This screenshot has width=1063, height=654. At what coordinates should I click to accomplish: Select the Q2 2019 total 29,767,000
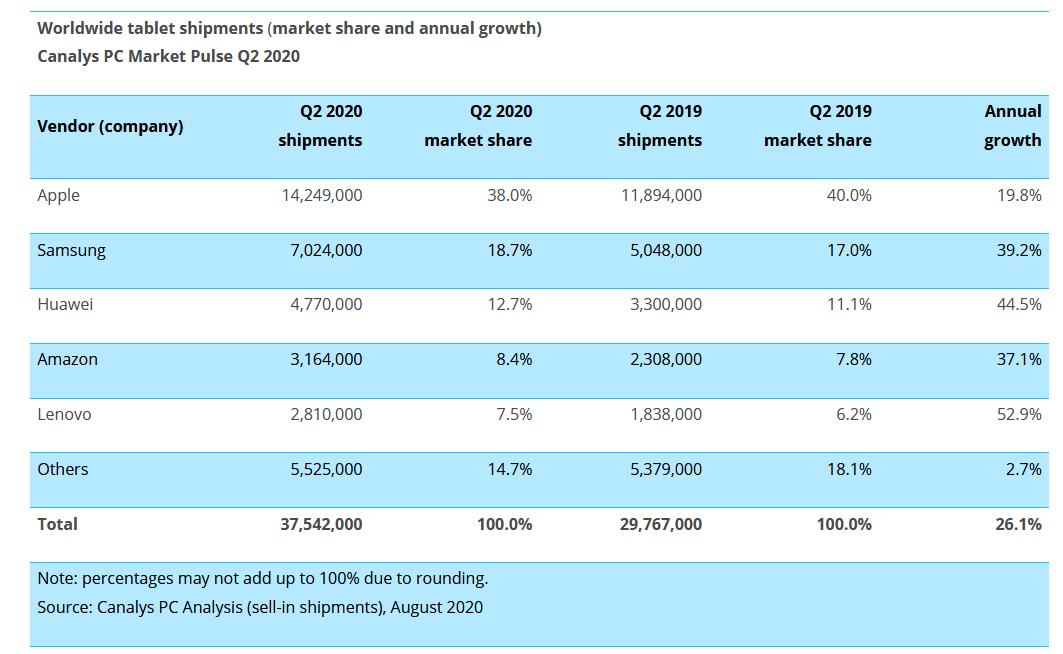(661, 525)
